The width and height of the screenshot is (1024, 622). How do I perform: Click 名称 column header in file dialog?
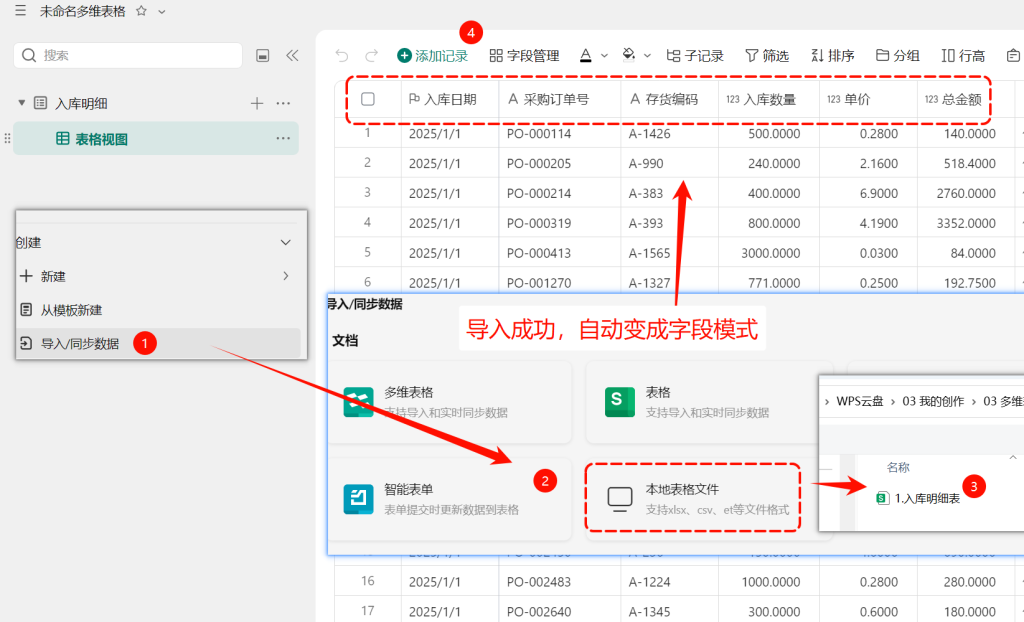click(x=898, y=467)
